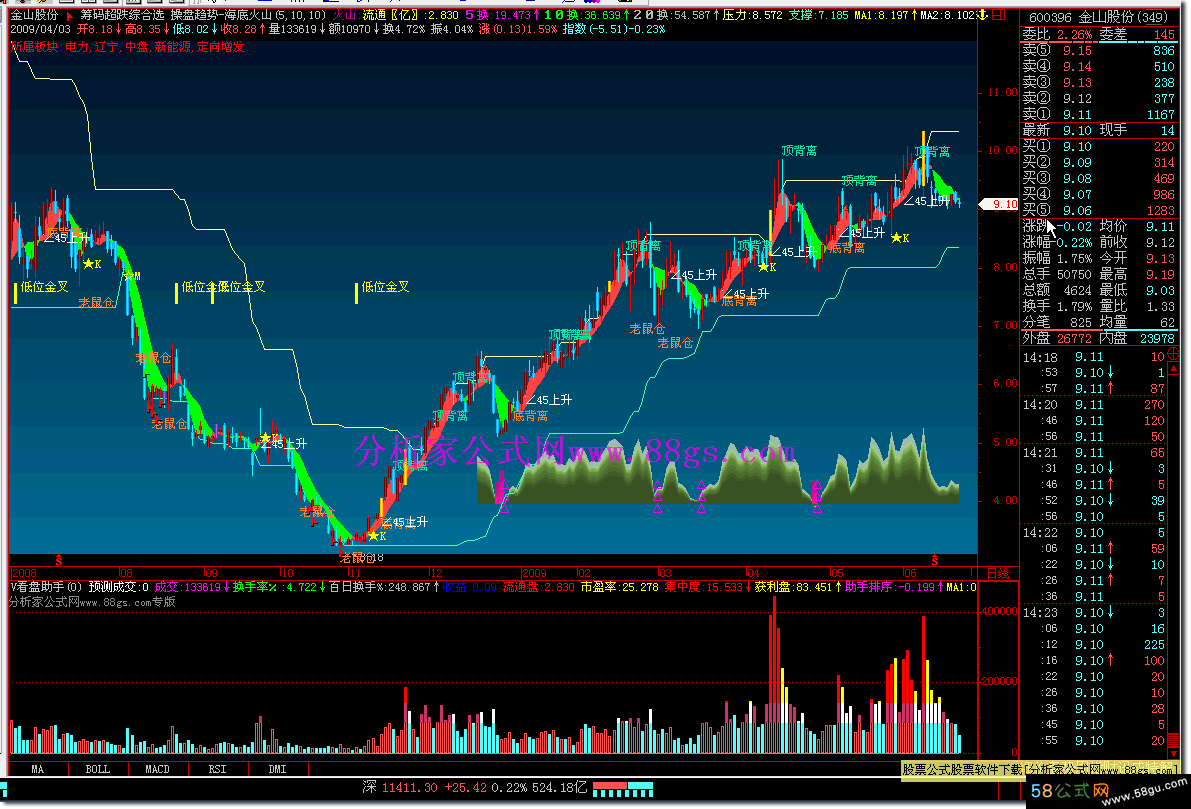Click the 市盈率 25.278 readout
This screenshot has height=809, width=1191.
pos(620,586)
